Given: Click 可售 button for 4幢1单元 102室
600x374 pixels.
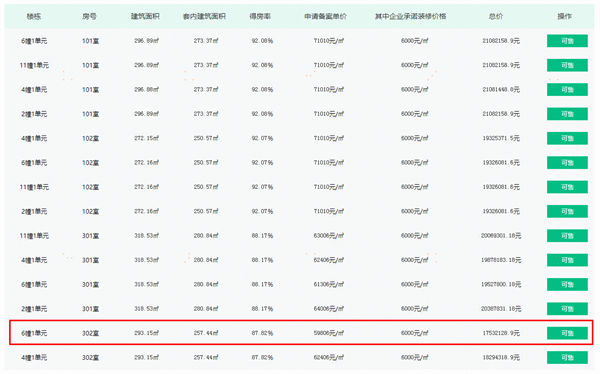Looking at the screenshot, I should 567,139.
